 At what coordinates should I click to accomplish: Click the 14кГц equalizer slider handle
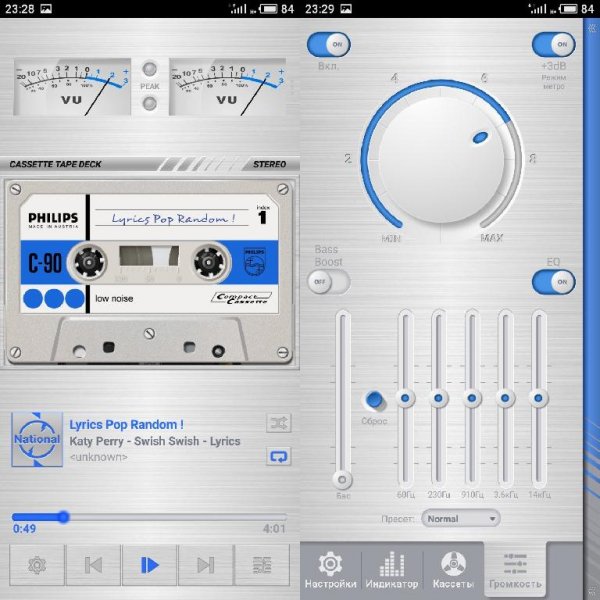coord(538,398)
